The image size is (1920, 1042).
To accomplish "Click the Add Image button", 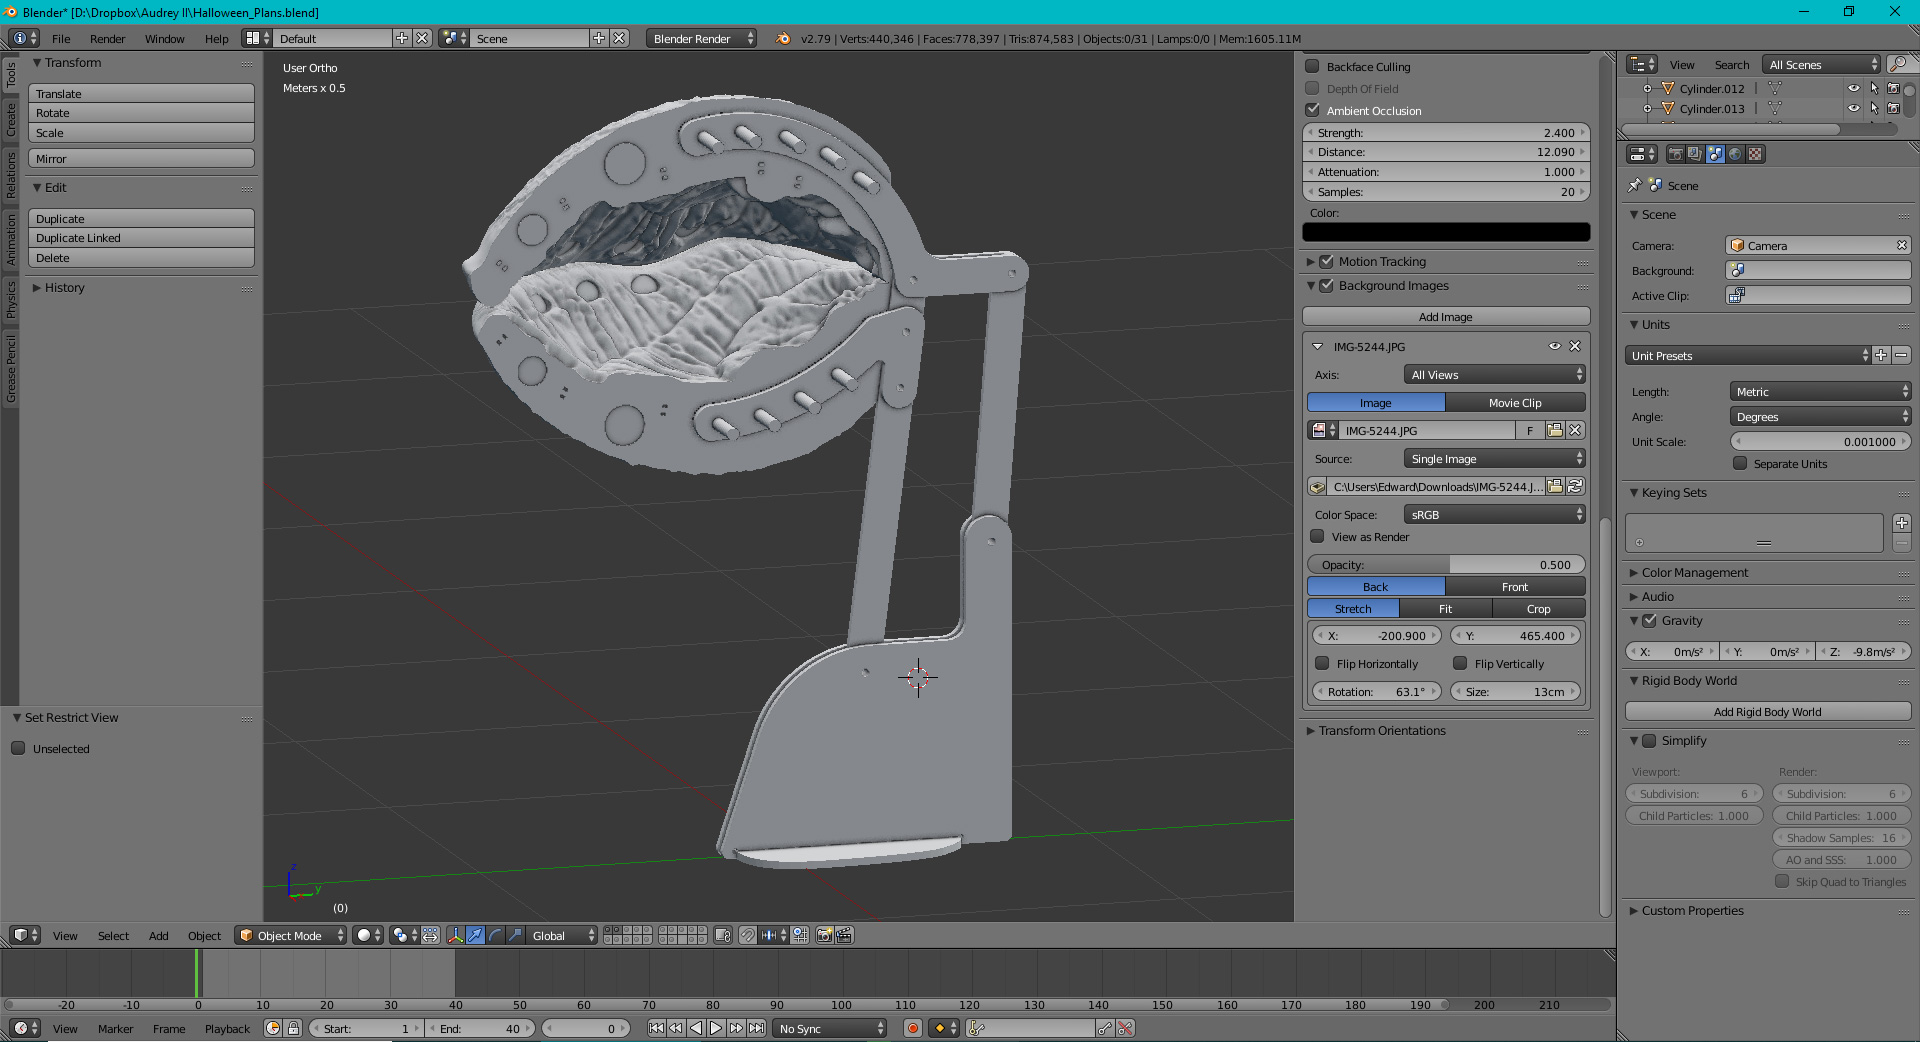I will [1446, 317].
